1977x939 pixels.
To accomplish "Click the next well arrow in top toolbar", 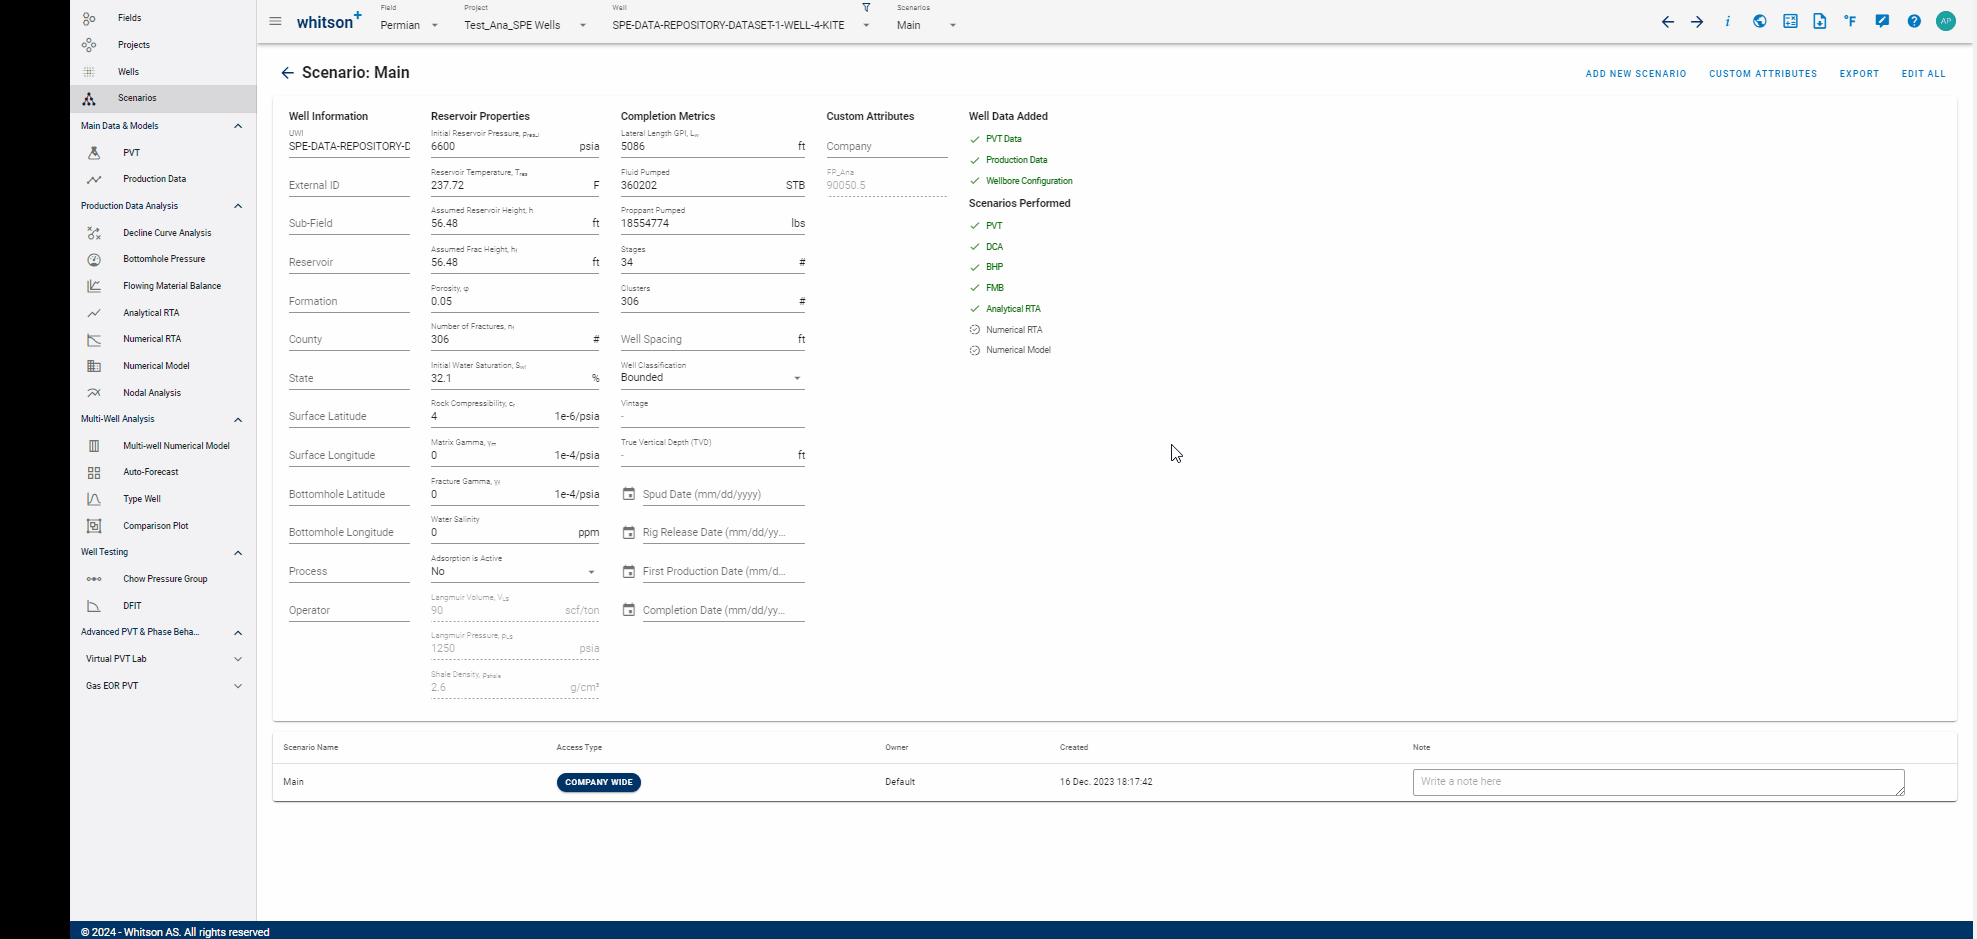I will tap(1697, 22).
